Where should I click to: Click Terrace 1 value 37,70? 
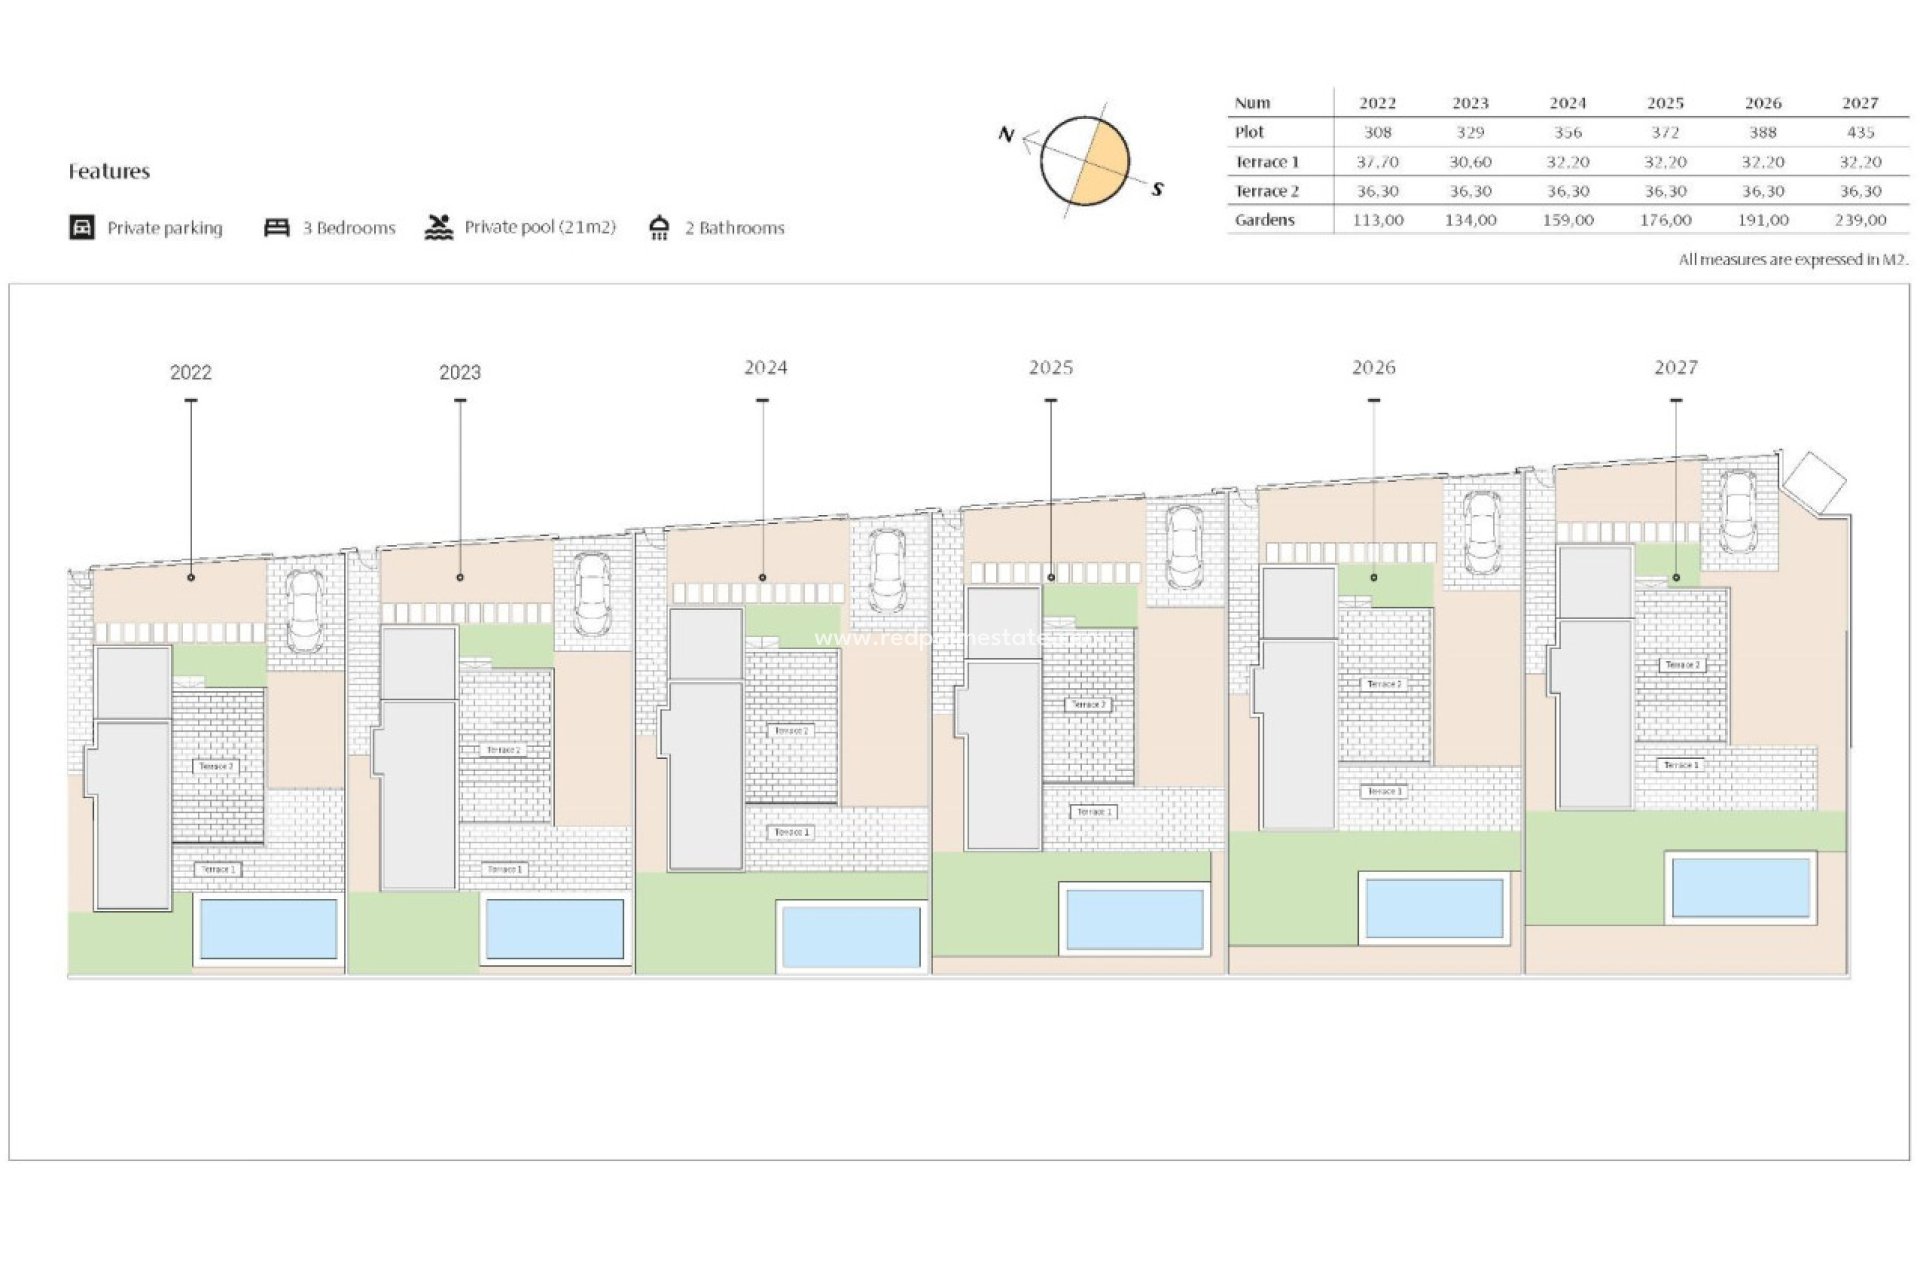point(1378,162)
